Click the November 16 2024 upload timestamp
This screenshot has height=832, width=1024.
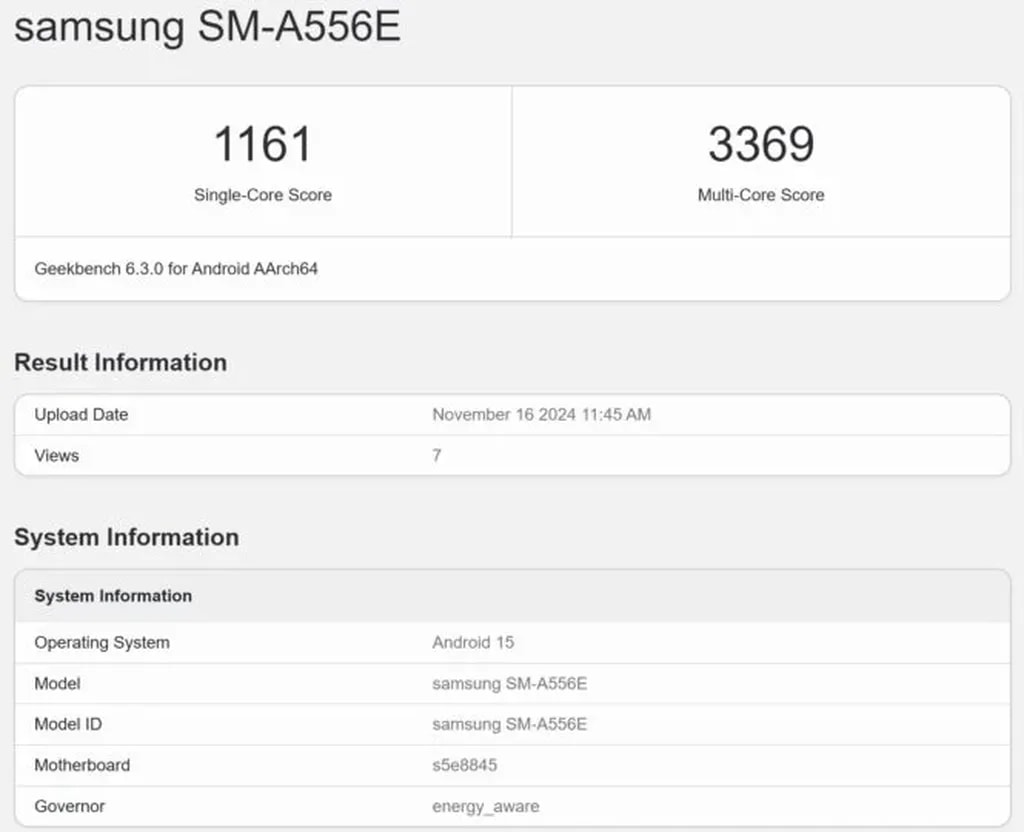point(541,414)
